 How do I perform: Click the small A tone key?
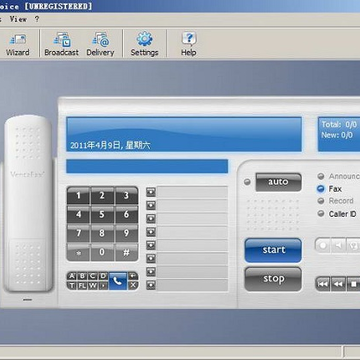click(72, 276)
